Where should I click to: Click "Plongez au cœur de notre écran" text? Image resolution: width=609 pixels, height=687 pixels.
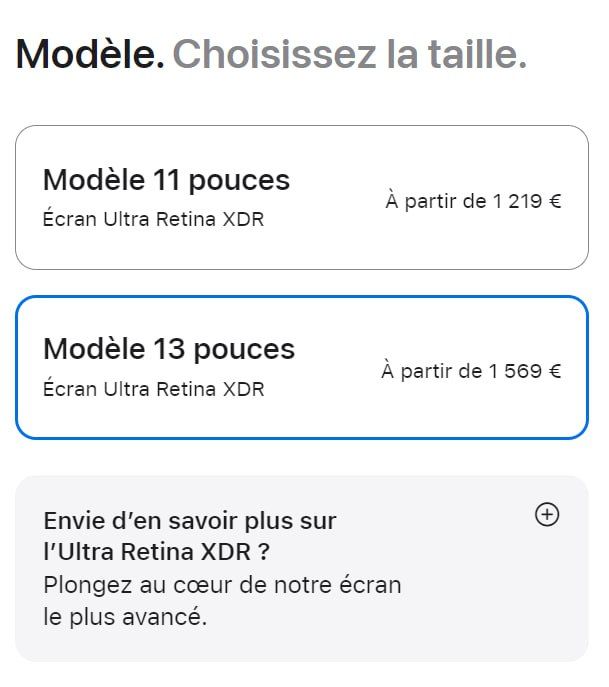click(x=222, y=585)
